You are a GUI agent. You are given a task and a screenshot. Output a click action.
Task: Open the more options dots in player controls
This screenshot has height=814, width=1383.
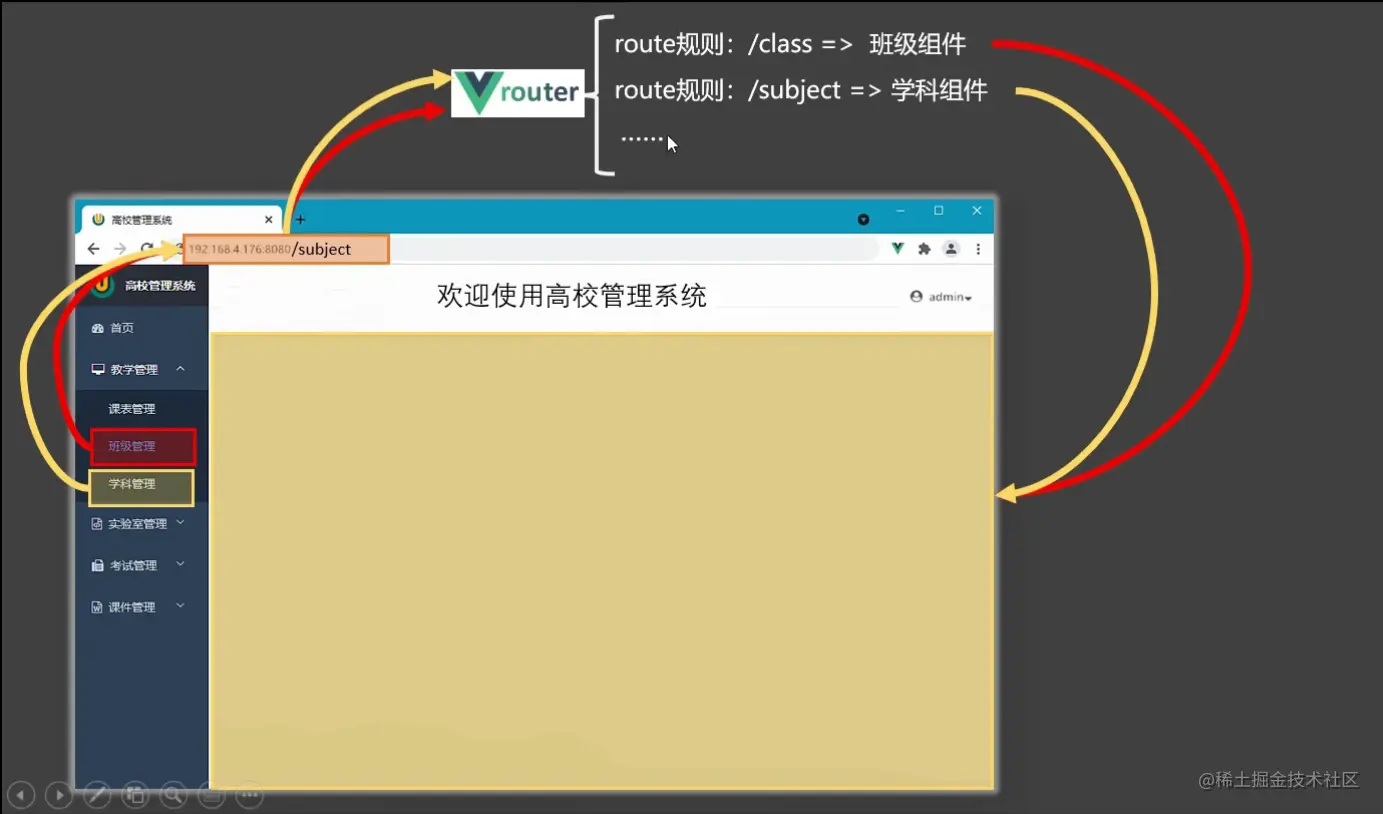coord(249,795)
